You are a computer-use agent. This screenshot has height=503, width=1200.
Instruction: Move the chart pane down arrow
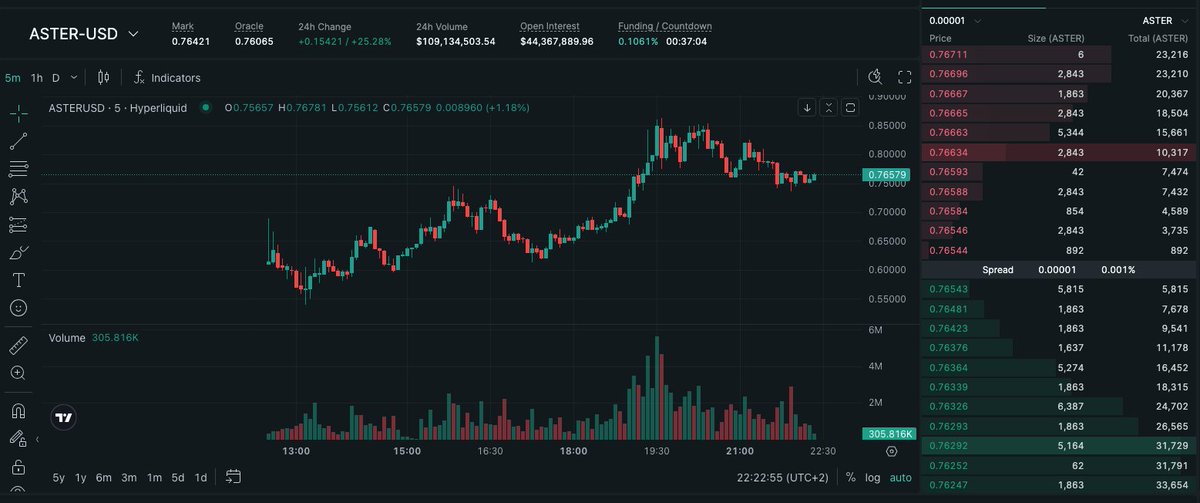pos(808,107)
